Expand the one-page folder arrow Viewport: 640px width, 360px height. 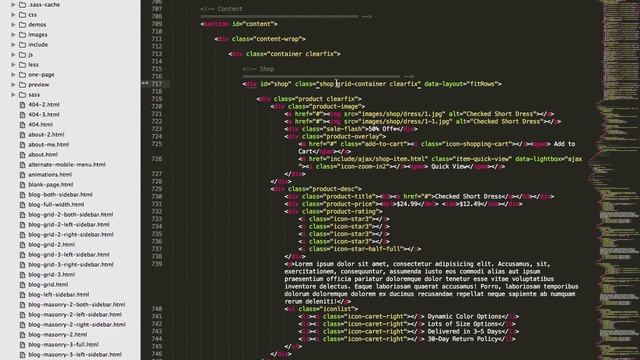tap(13, 74)
